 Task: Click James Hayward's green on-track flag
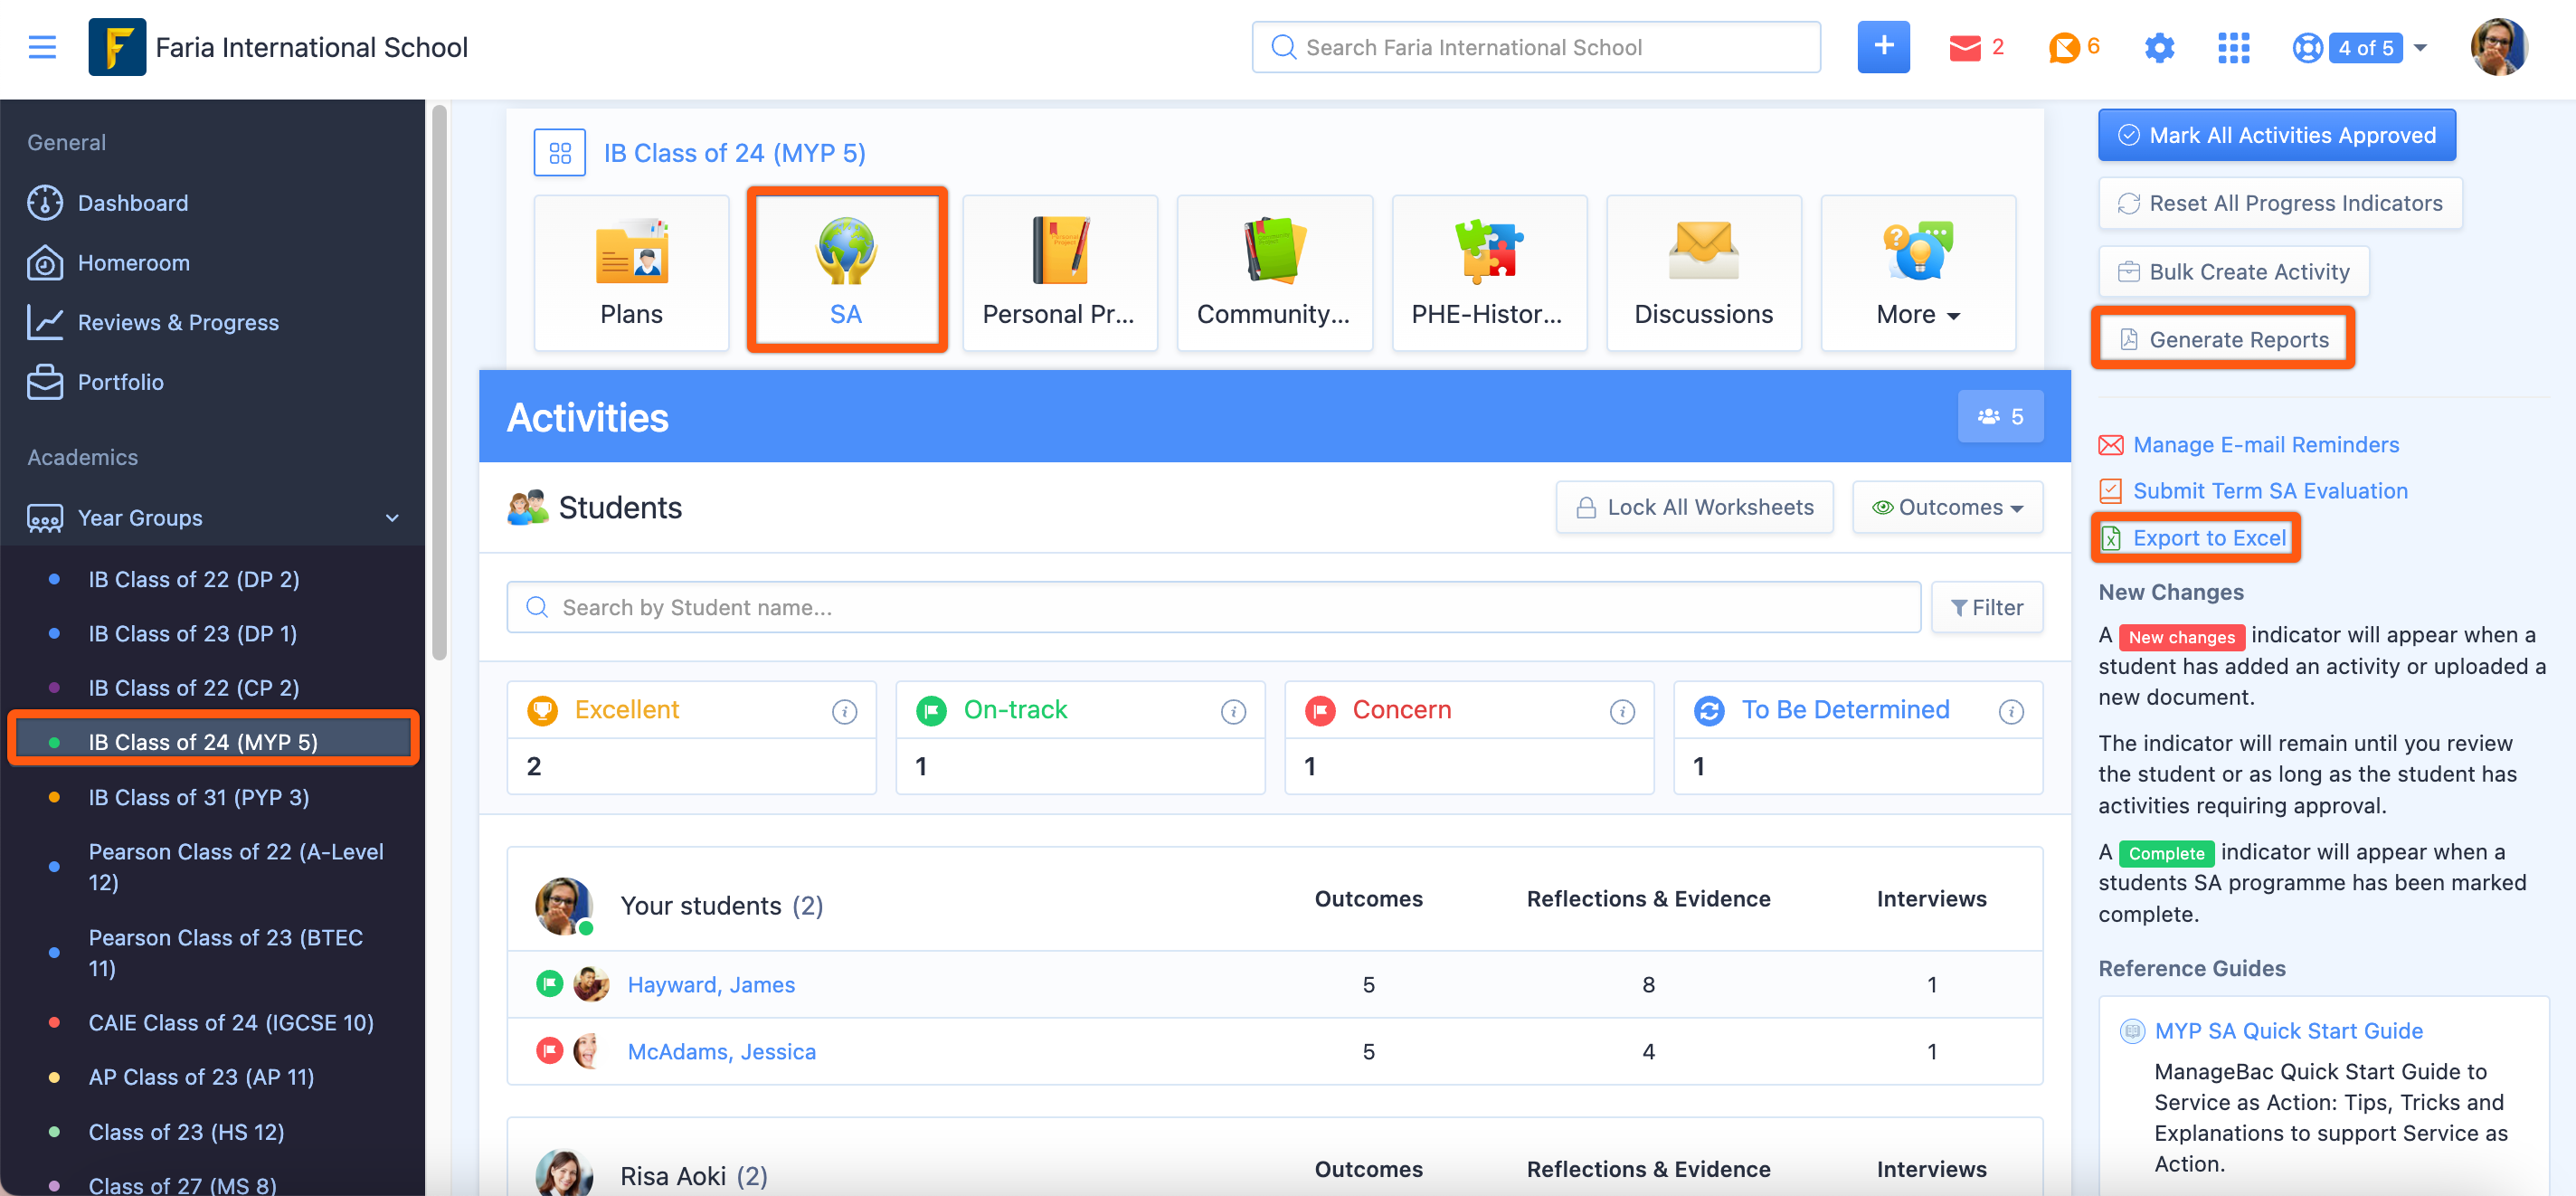pyautogui.click(x=549, y=984)
